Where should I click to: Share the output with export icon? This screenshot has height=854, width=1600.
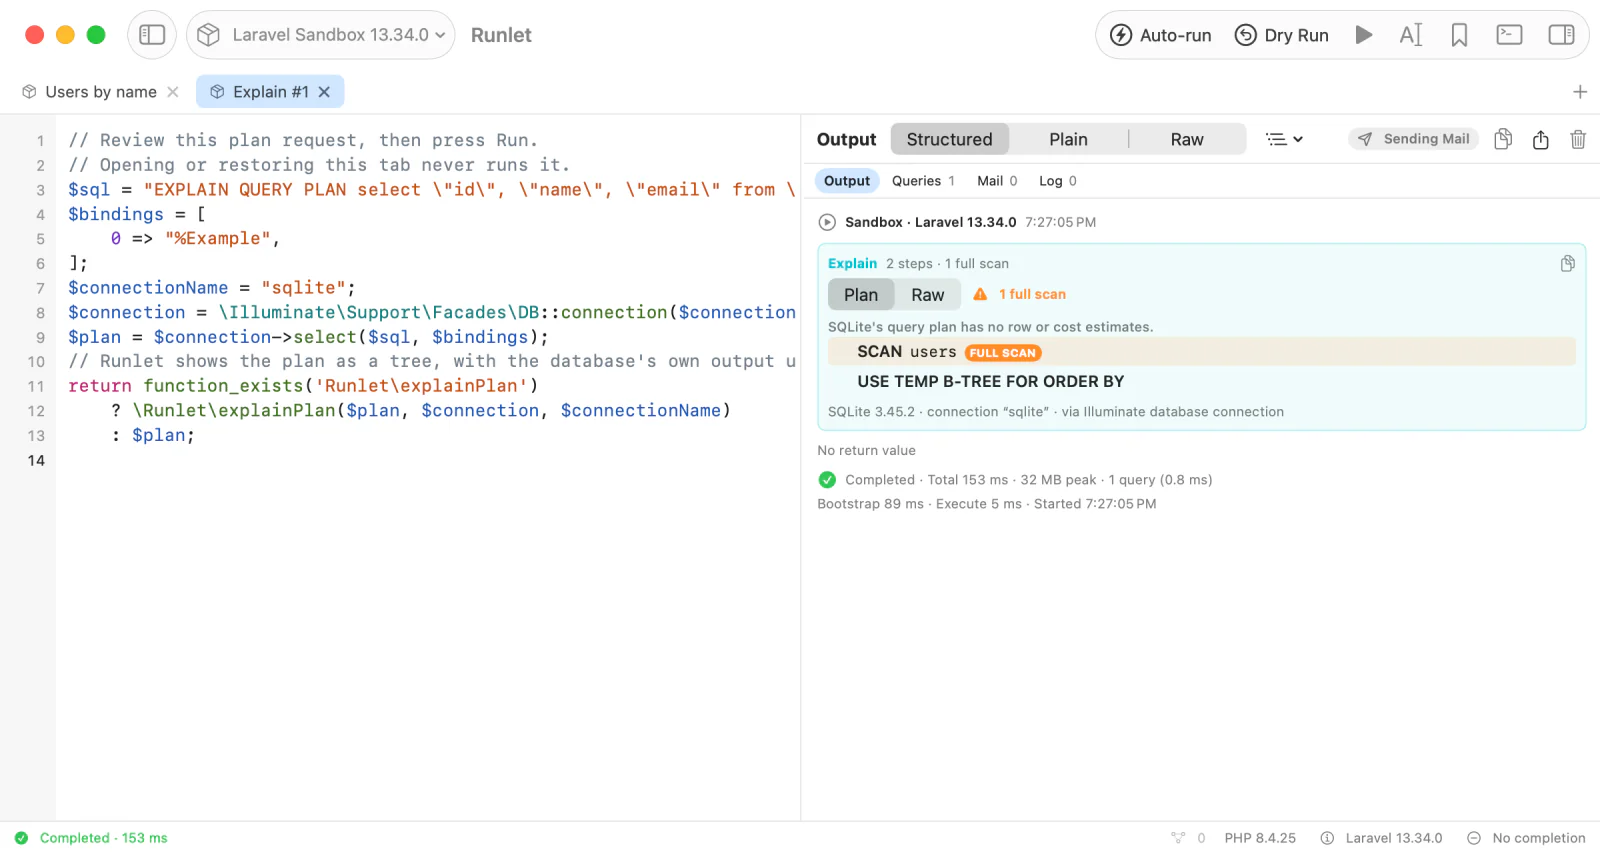click(x=1541, y=139)
